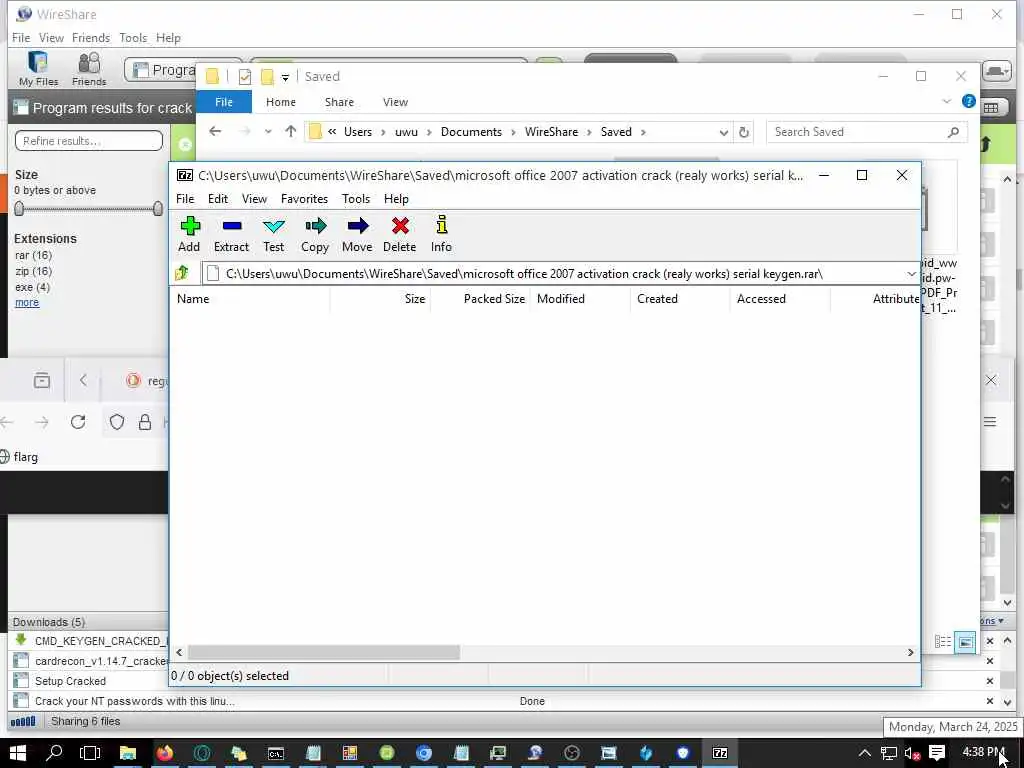Expand the Explorer ribbon chevron
Screen dimensions: 1024x768
tap(946, 102)
